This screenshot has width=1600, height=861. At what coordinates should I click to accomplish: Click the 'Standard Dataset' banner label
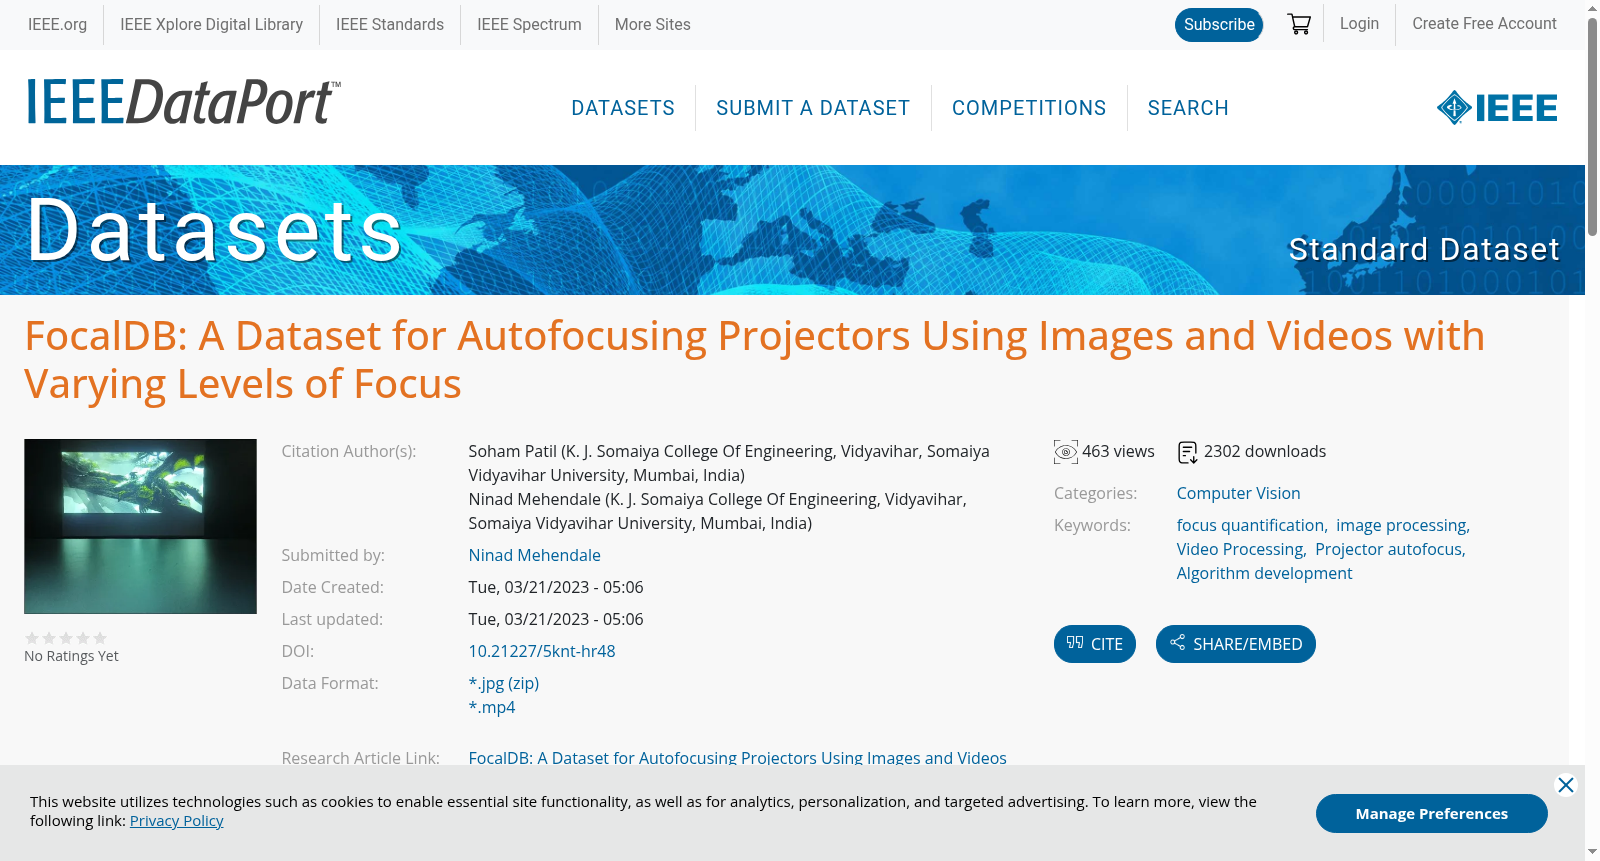(1424, 249)
